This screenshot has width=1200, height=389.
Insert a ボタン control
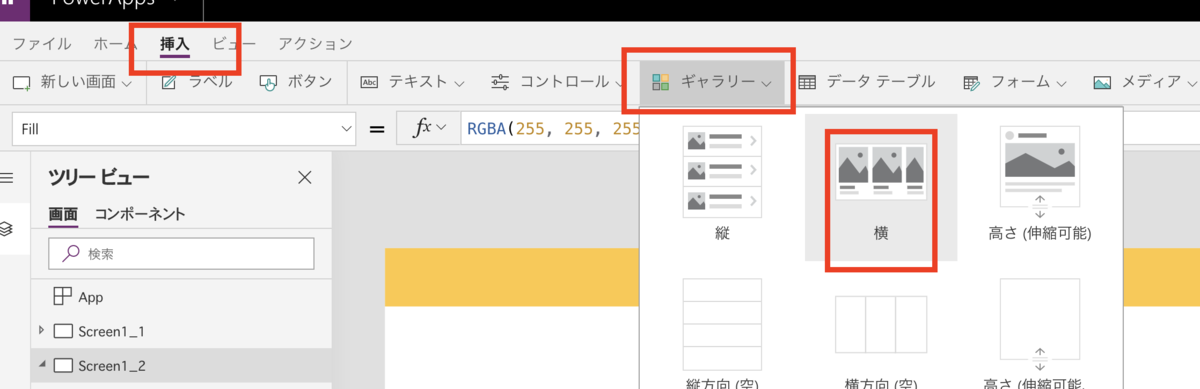(x=295, y=82)
